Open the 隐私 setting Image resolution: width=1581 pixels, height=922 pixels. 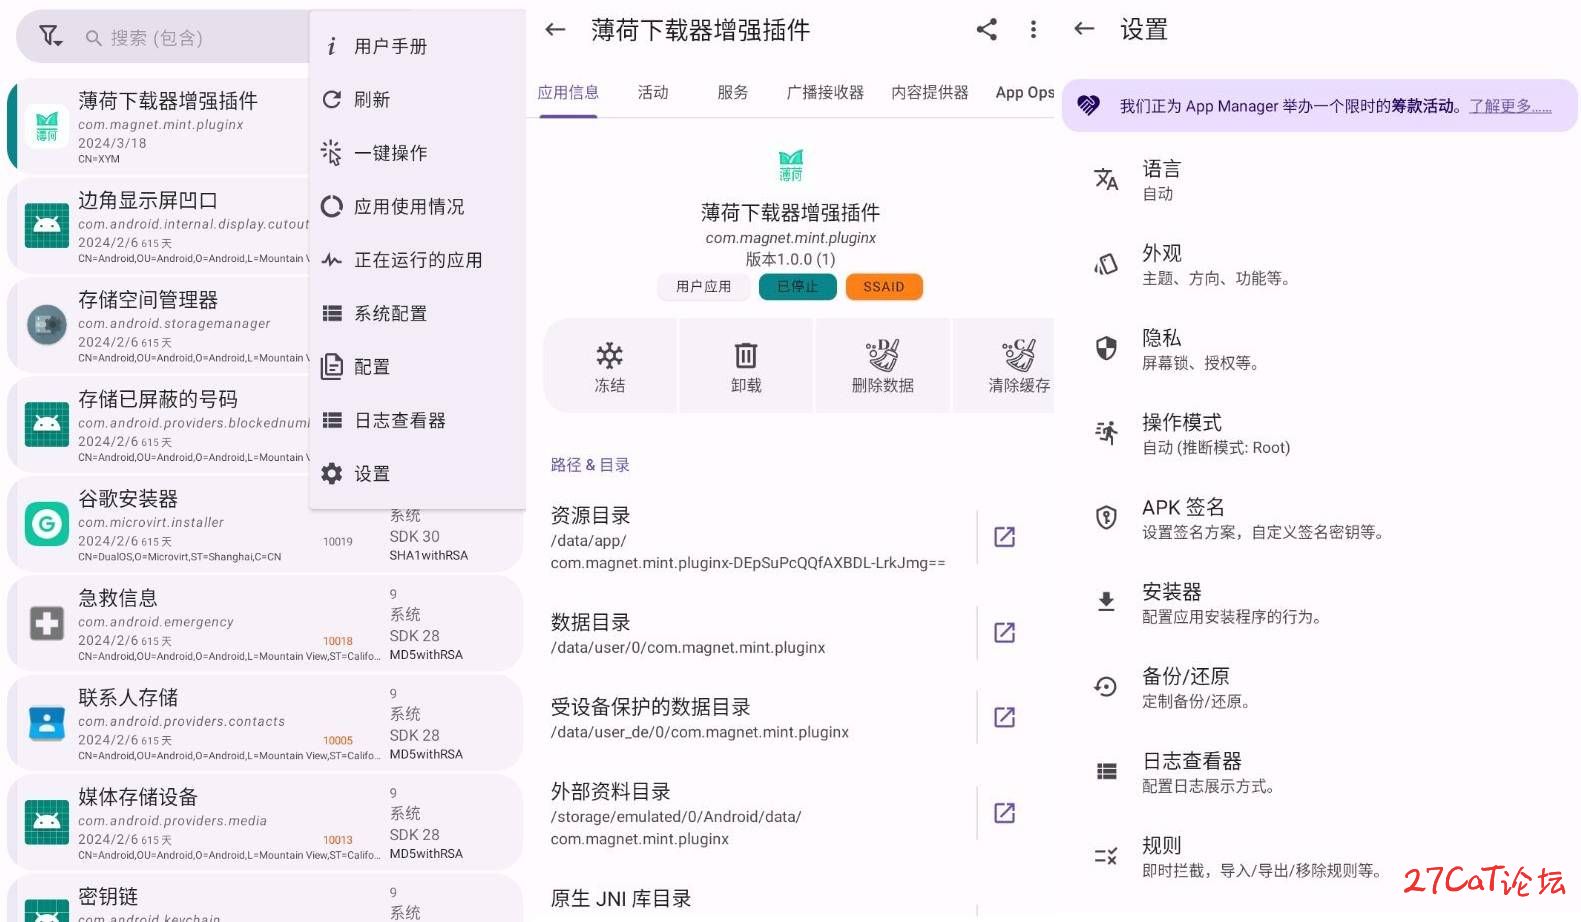1320,349
